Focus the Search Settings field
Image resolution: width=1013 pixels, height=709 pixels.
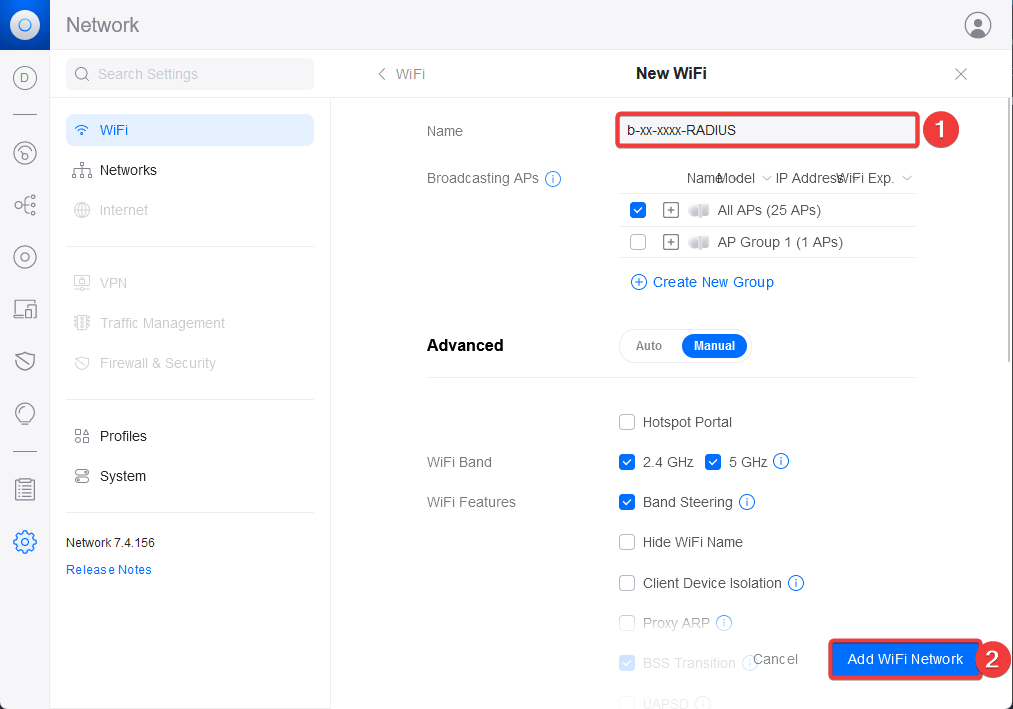pyautogui.click(x=190, y=74)
